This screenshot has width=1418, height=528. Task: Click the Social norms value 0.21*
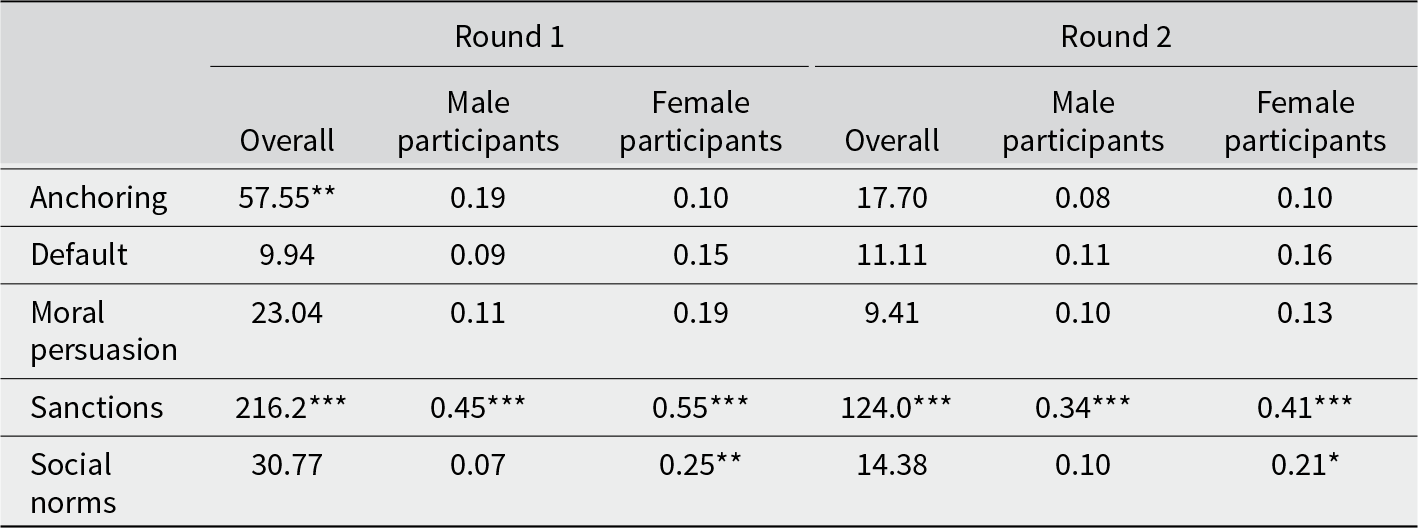[x=1305, y=464]
